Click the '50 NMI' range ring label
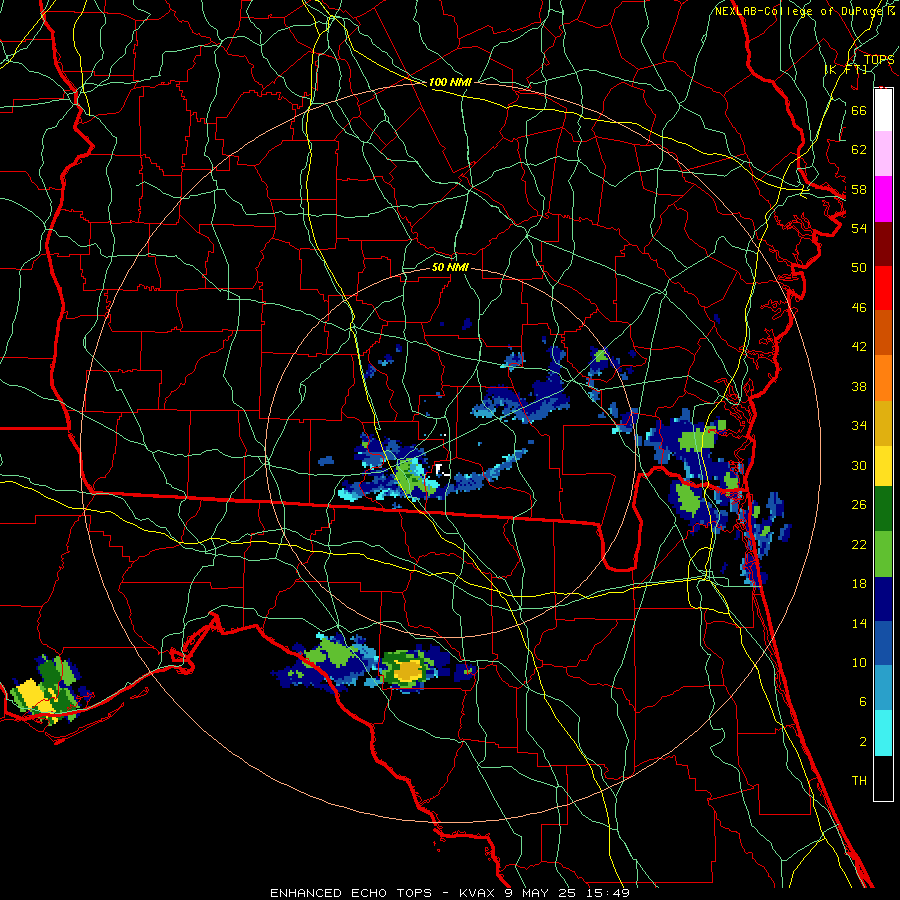Image resolution: width=900 pixels, height=900 pixels. 450,267
